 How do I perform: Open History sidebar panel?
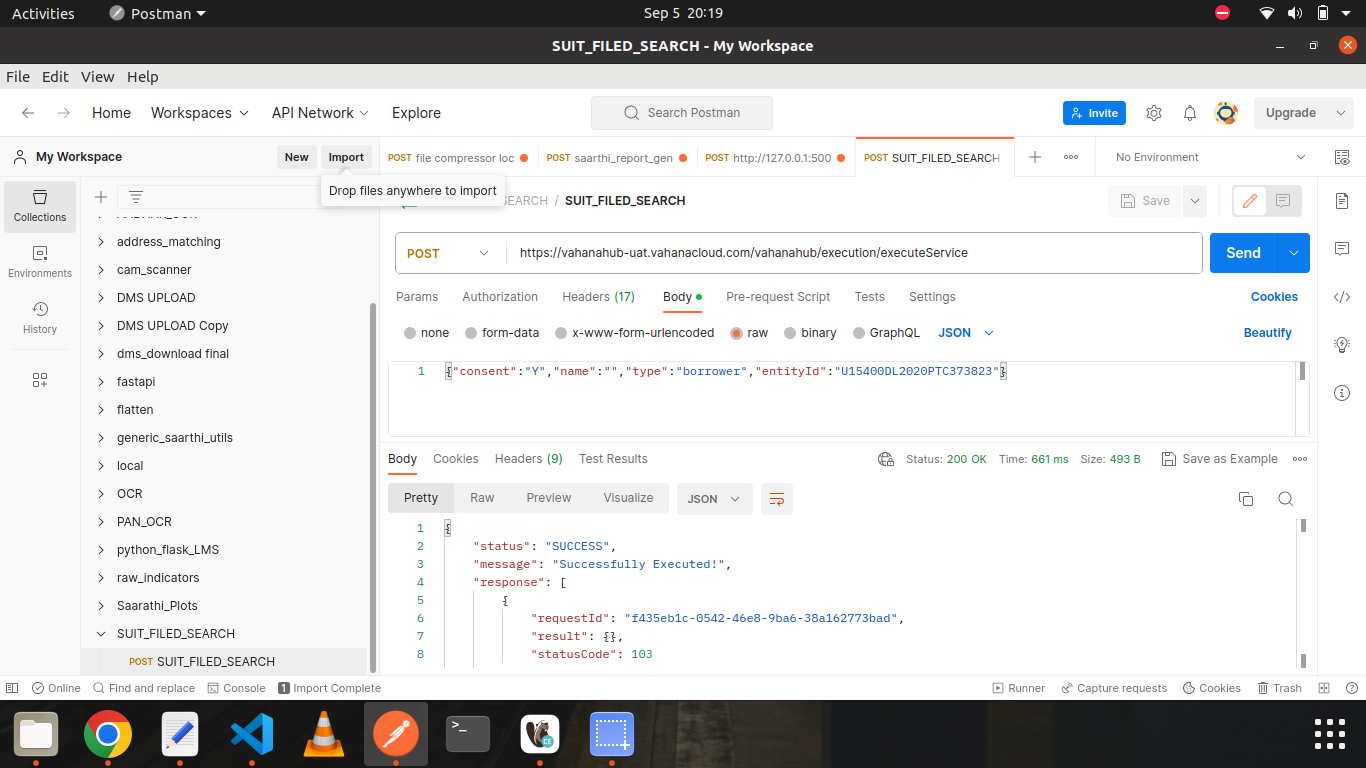pos(40,319)
